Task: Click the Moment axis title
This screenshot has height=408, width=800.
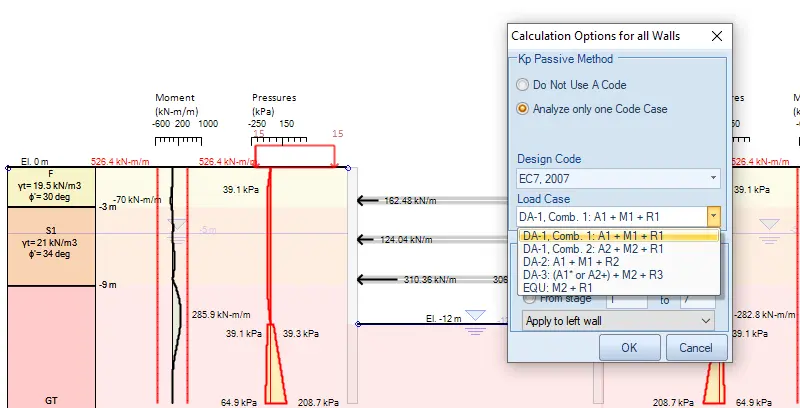Action: tap(175, 97)
